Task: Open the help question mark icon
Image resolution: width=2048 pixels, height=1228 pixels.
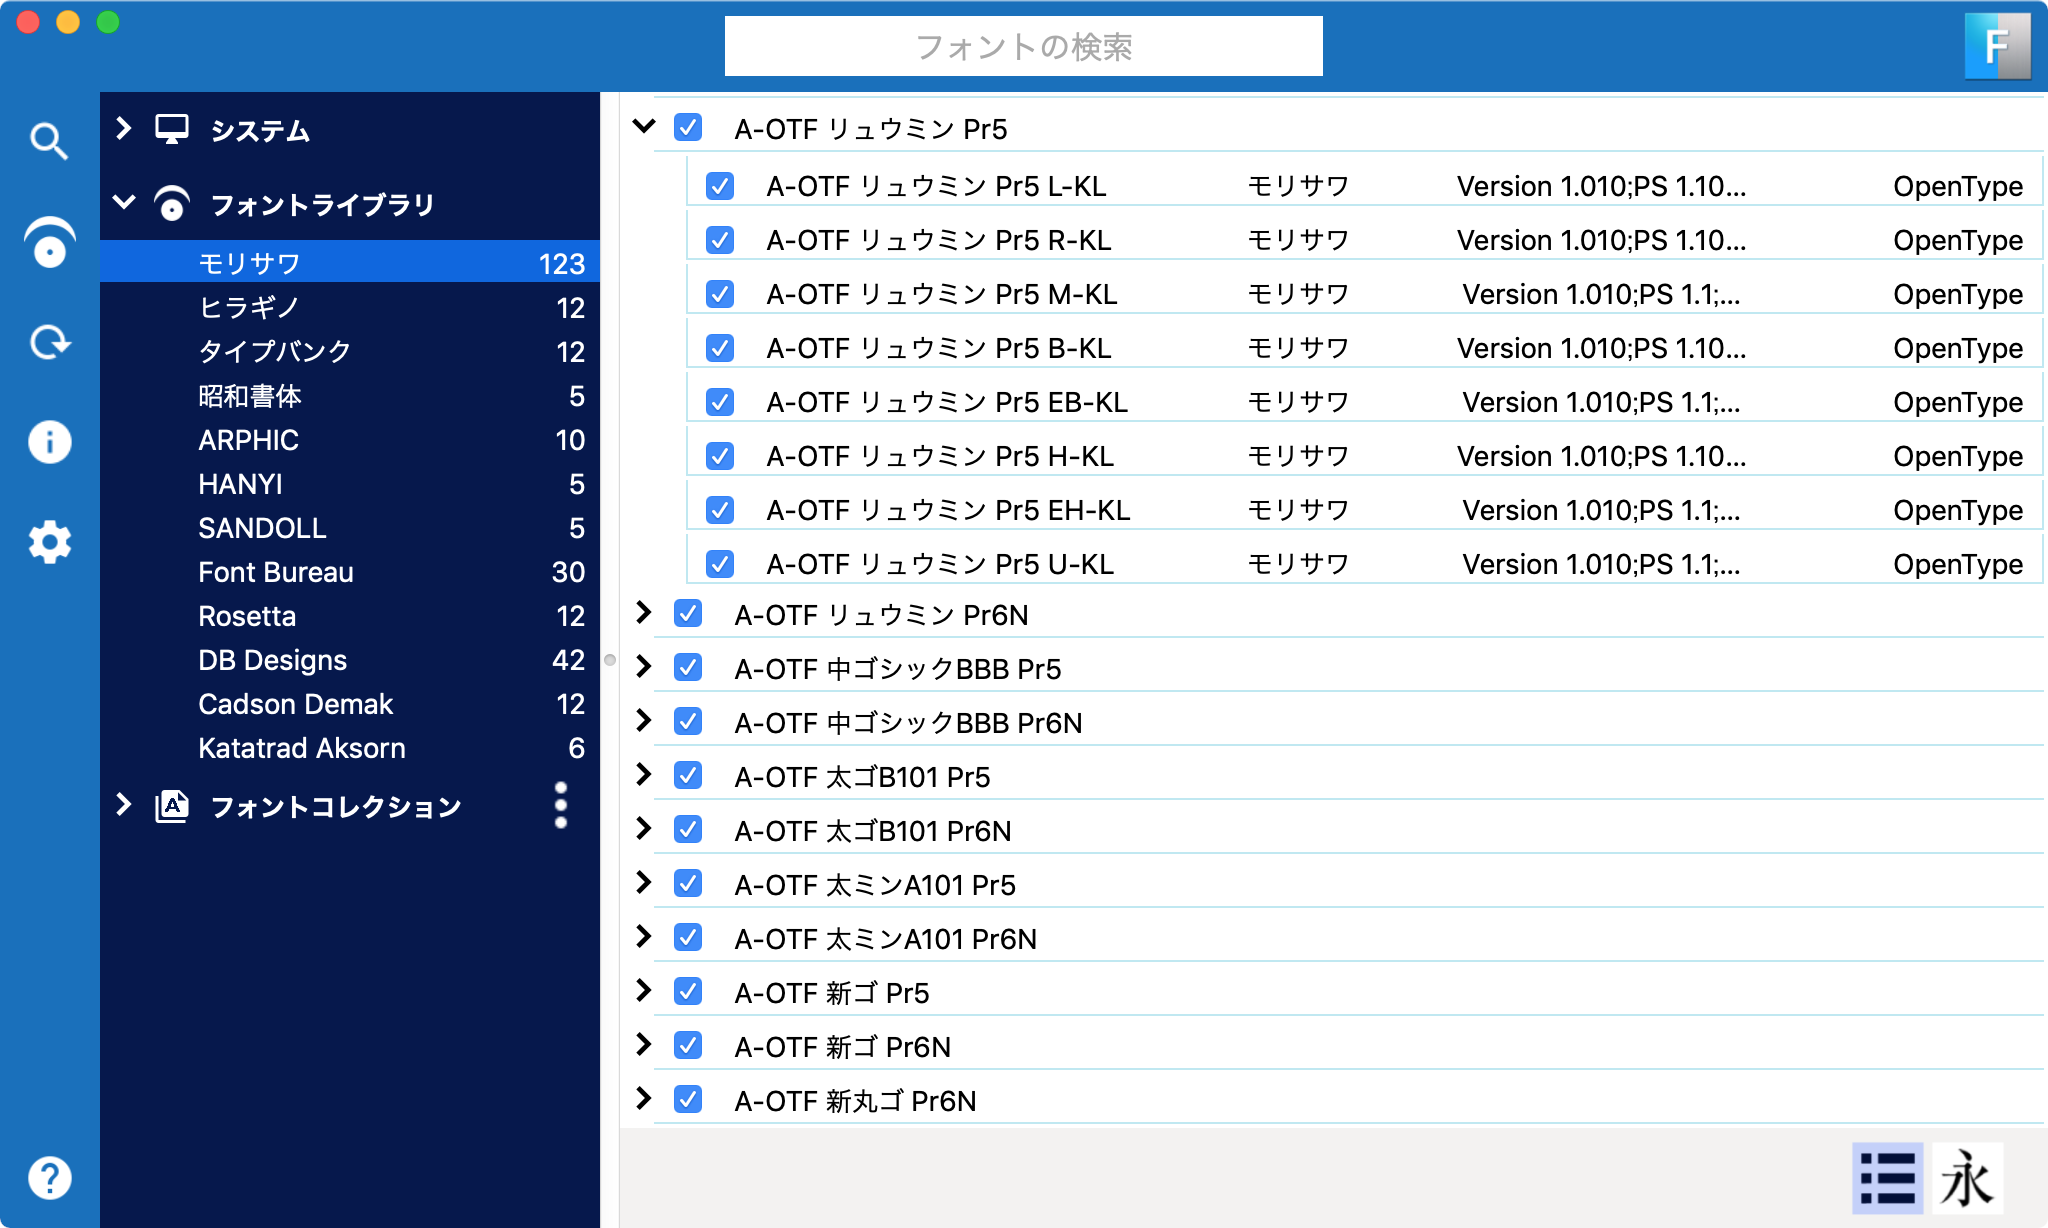Action: click(49, 1178)
